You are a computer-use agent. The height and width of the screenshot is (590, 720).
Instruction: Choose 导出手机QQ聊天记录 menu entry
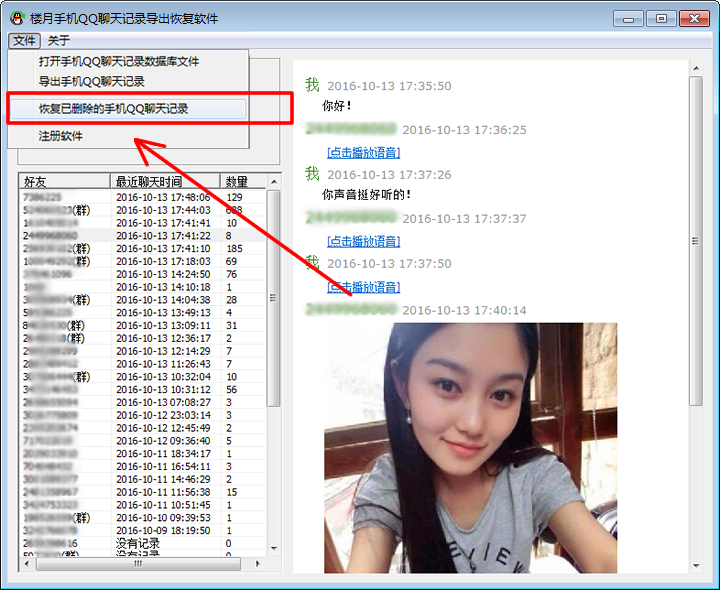tap(92, 82)
